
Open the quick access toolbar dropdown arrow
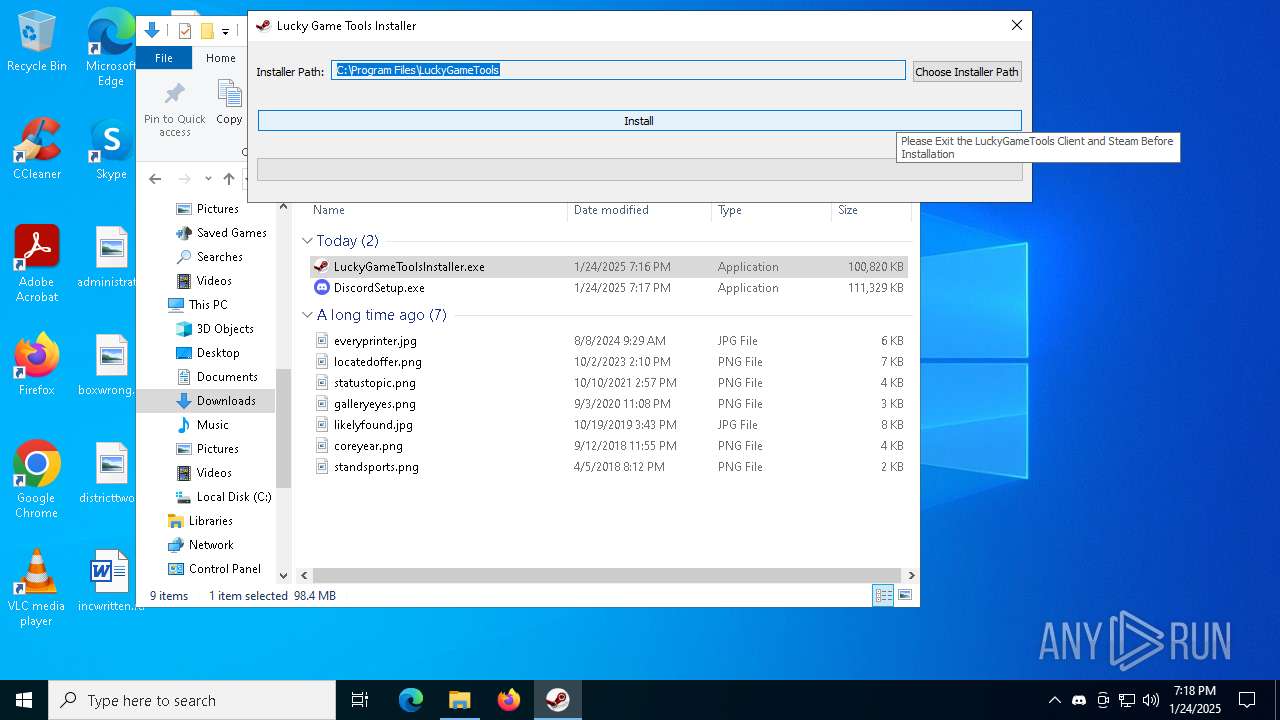225,31
